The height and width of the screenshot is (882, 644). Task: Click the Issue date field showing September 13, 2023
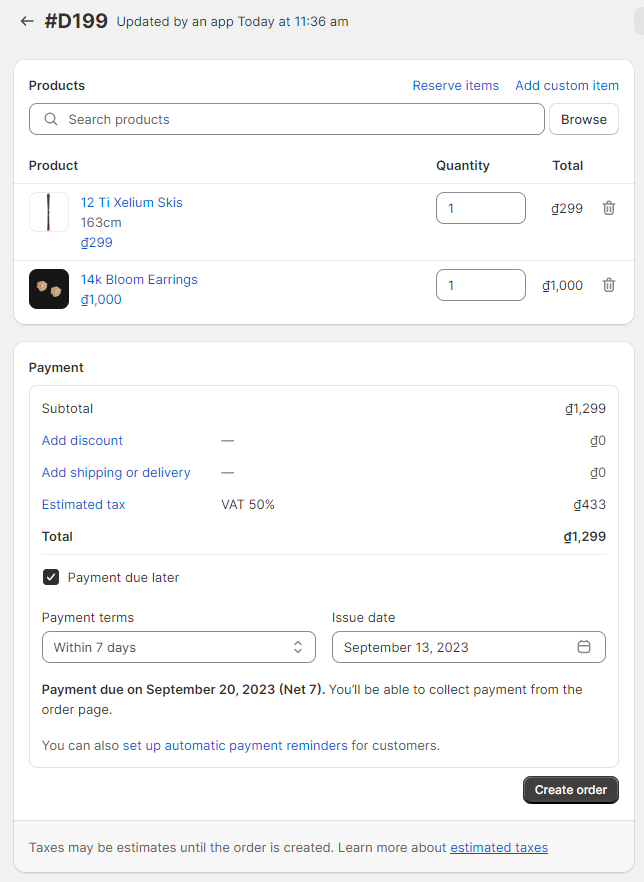pyautogui.click(x=456, y=647)
